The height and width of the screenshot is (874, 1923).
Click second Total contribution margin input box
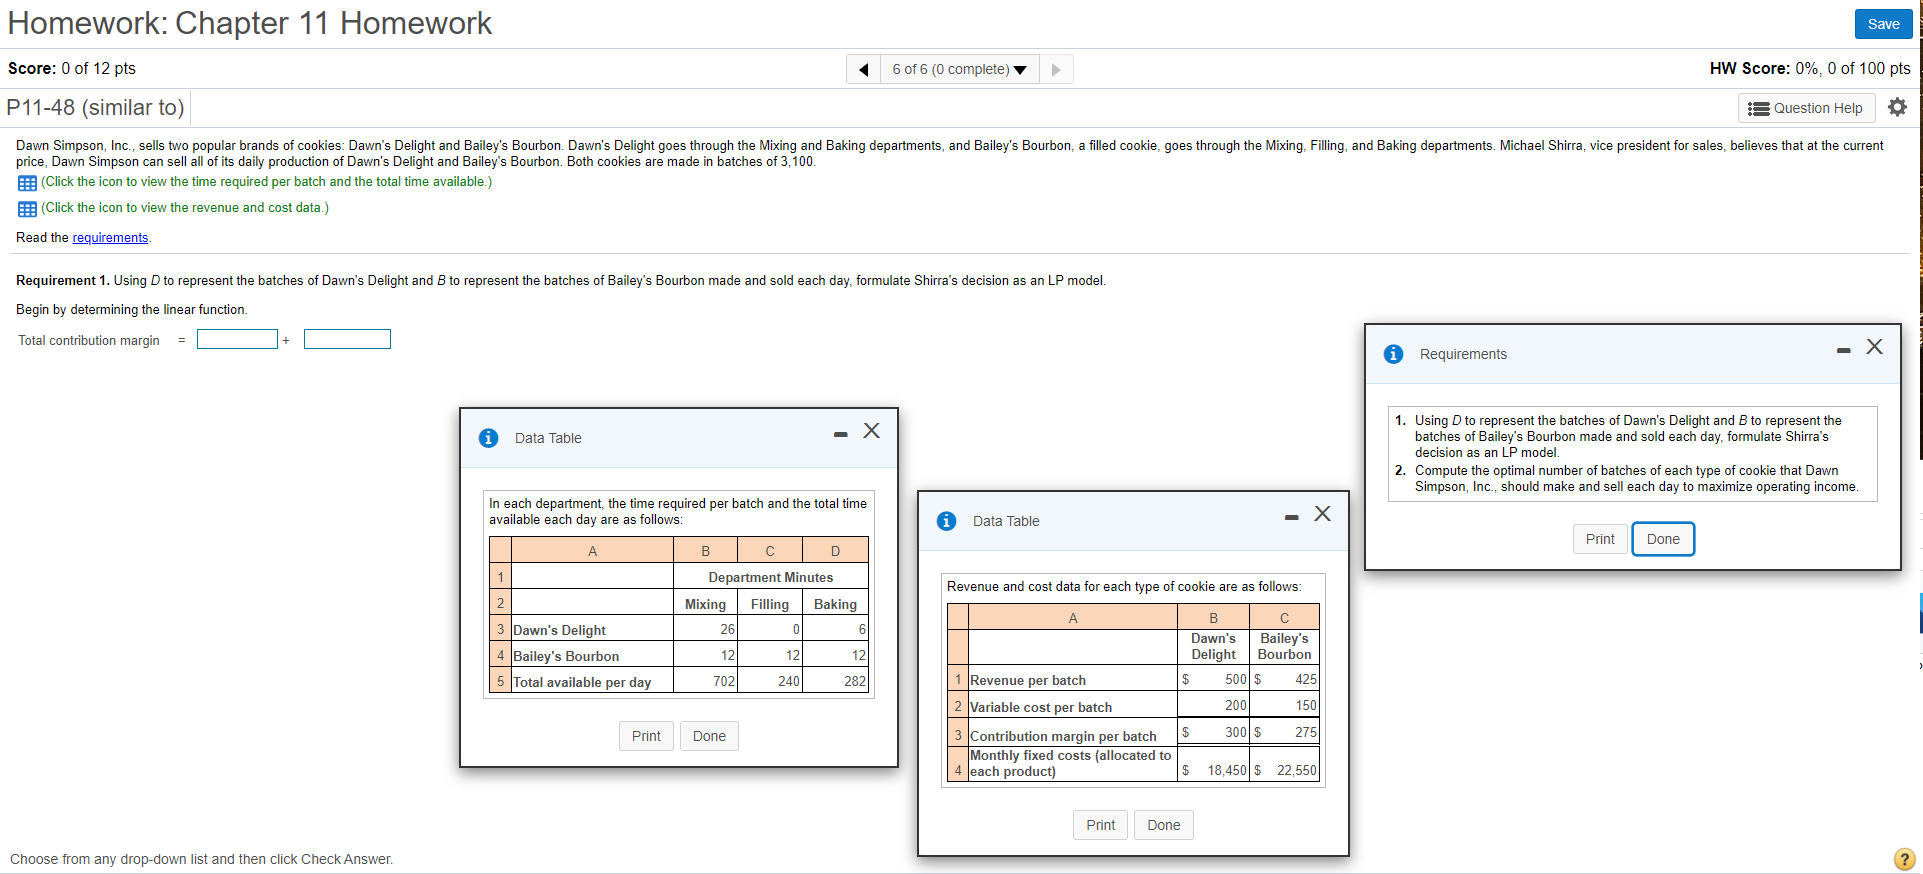(x=347, y=339)
